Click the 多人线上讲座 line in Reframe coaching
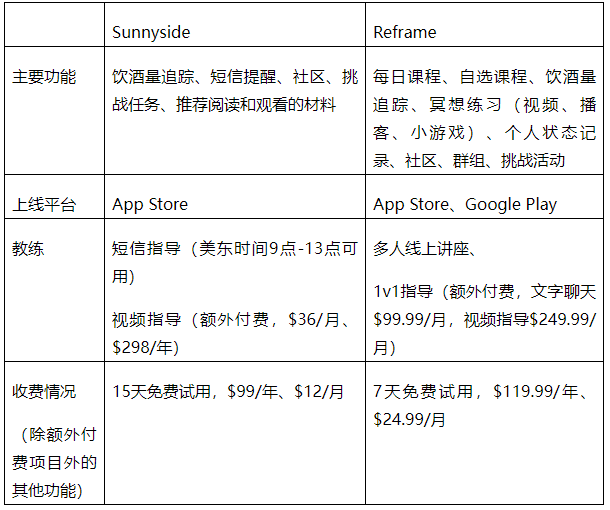610x510 pixels. pos(430,247)
